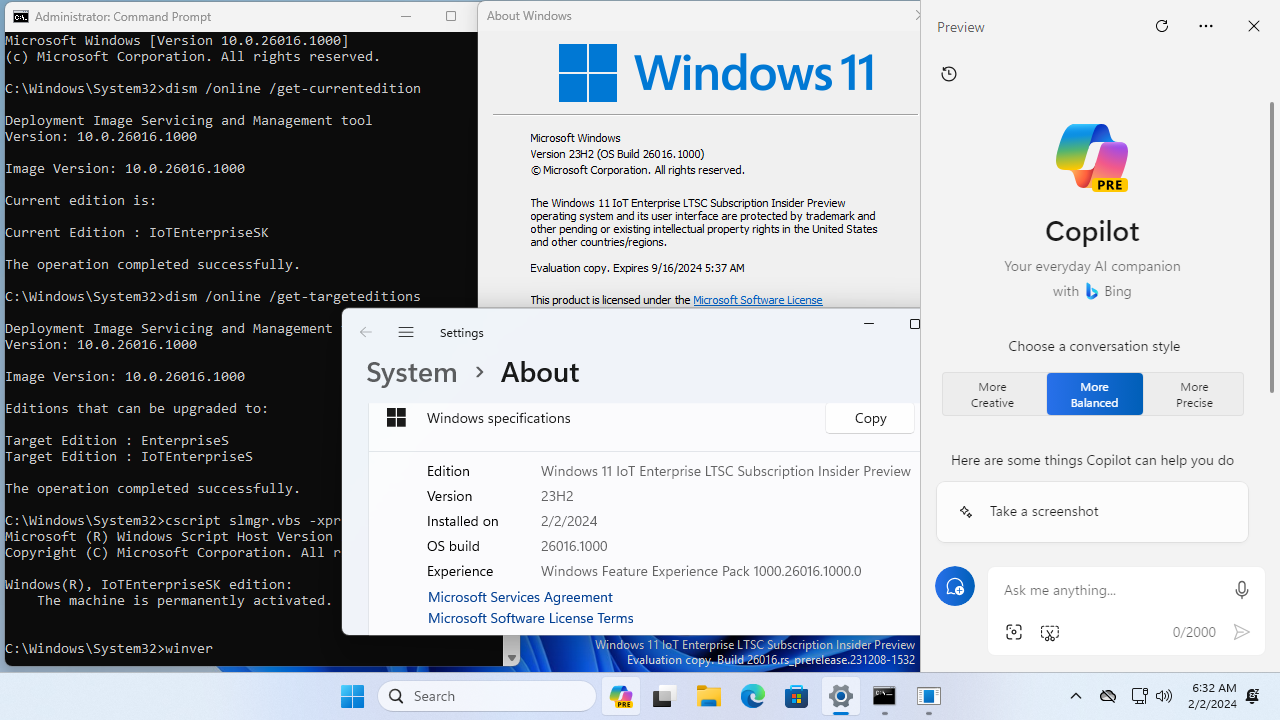Open Settings navigation hamburger menu
The height and width of the screenshot is (720, 1280).
405,332
